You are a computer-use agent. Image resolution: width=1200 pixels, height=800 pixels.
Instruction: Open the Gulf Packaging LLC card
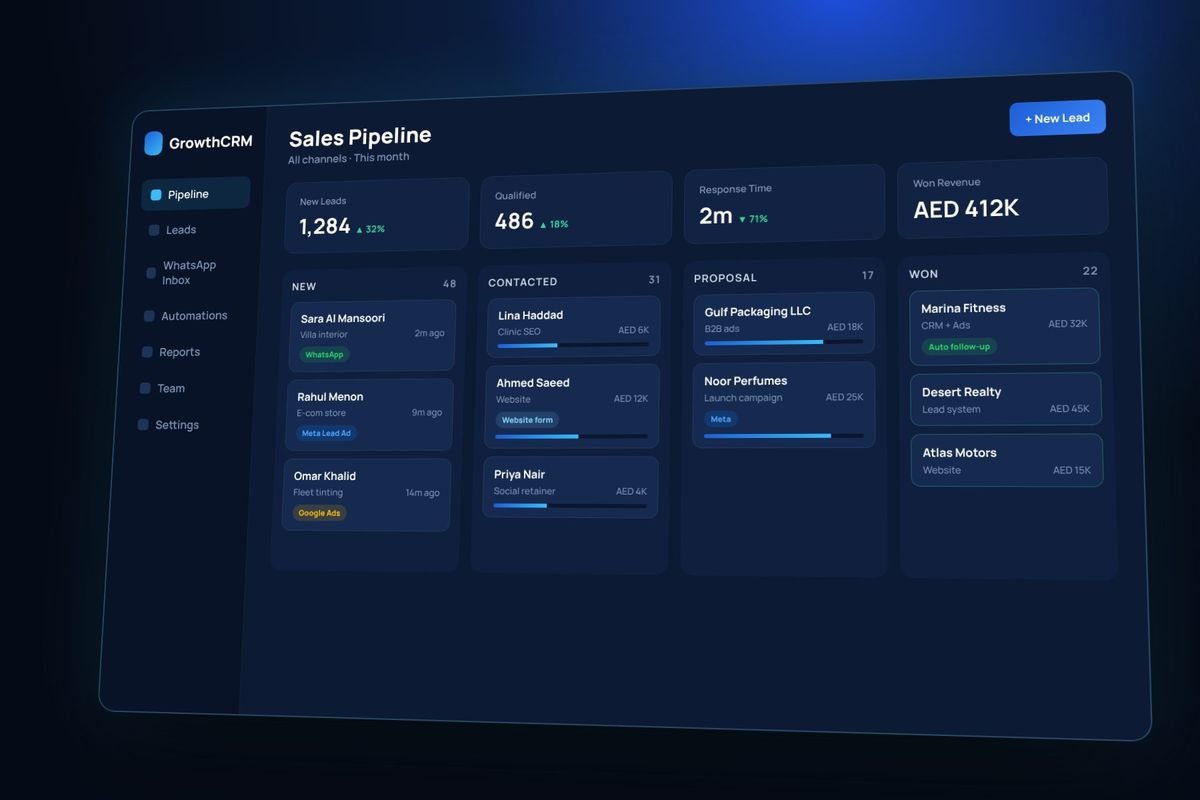click(x=784, y=323)
